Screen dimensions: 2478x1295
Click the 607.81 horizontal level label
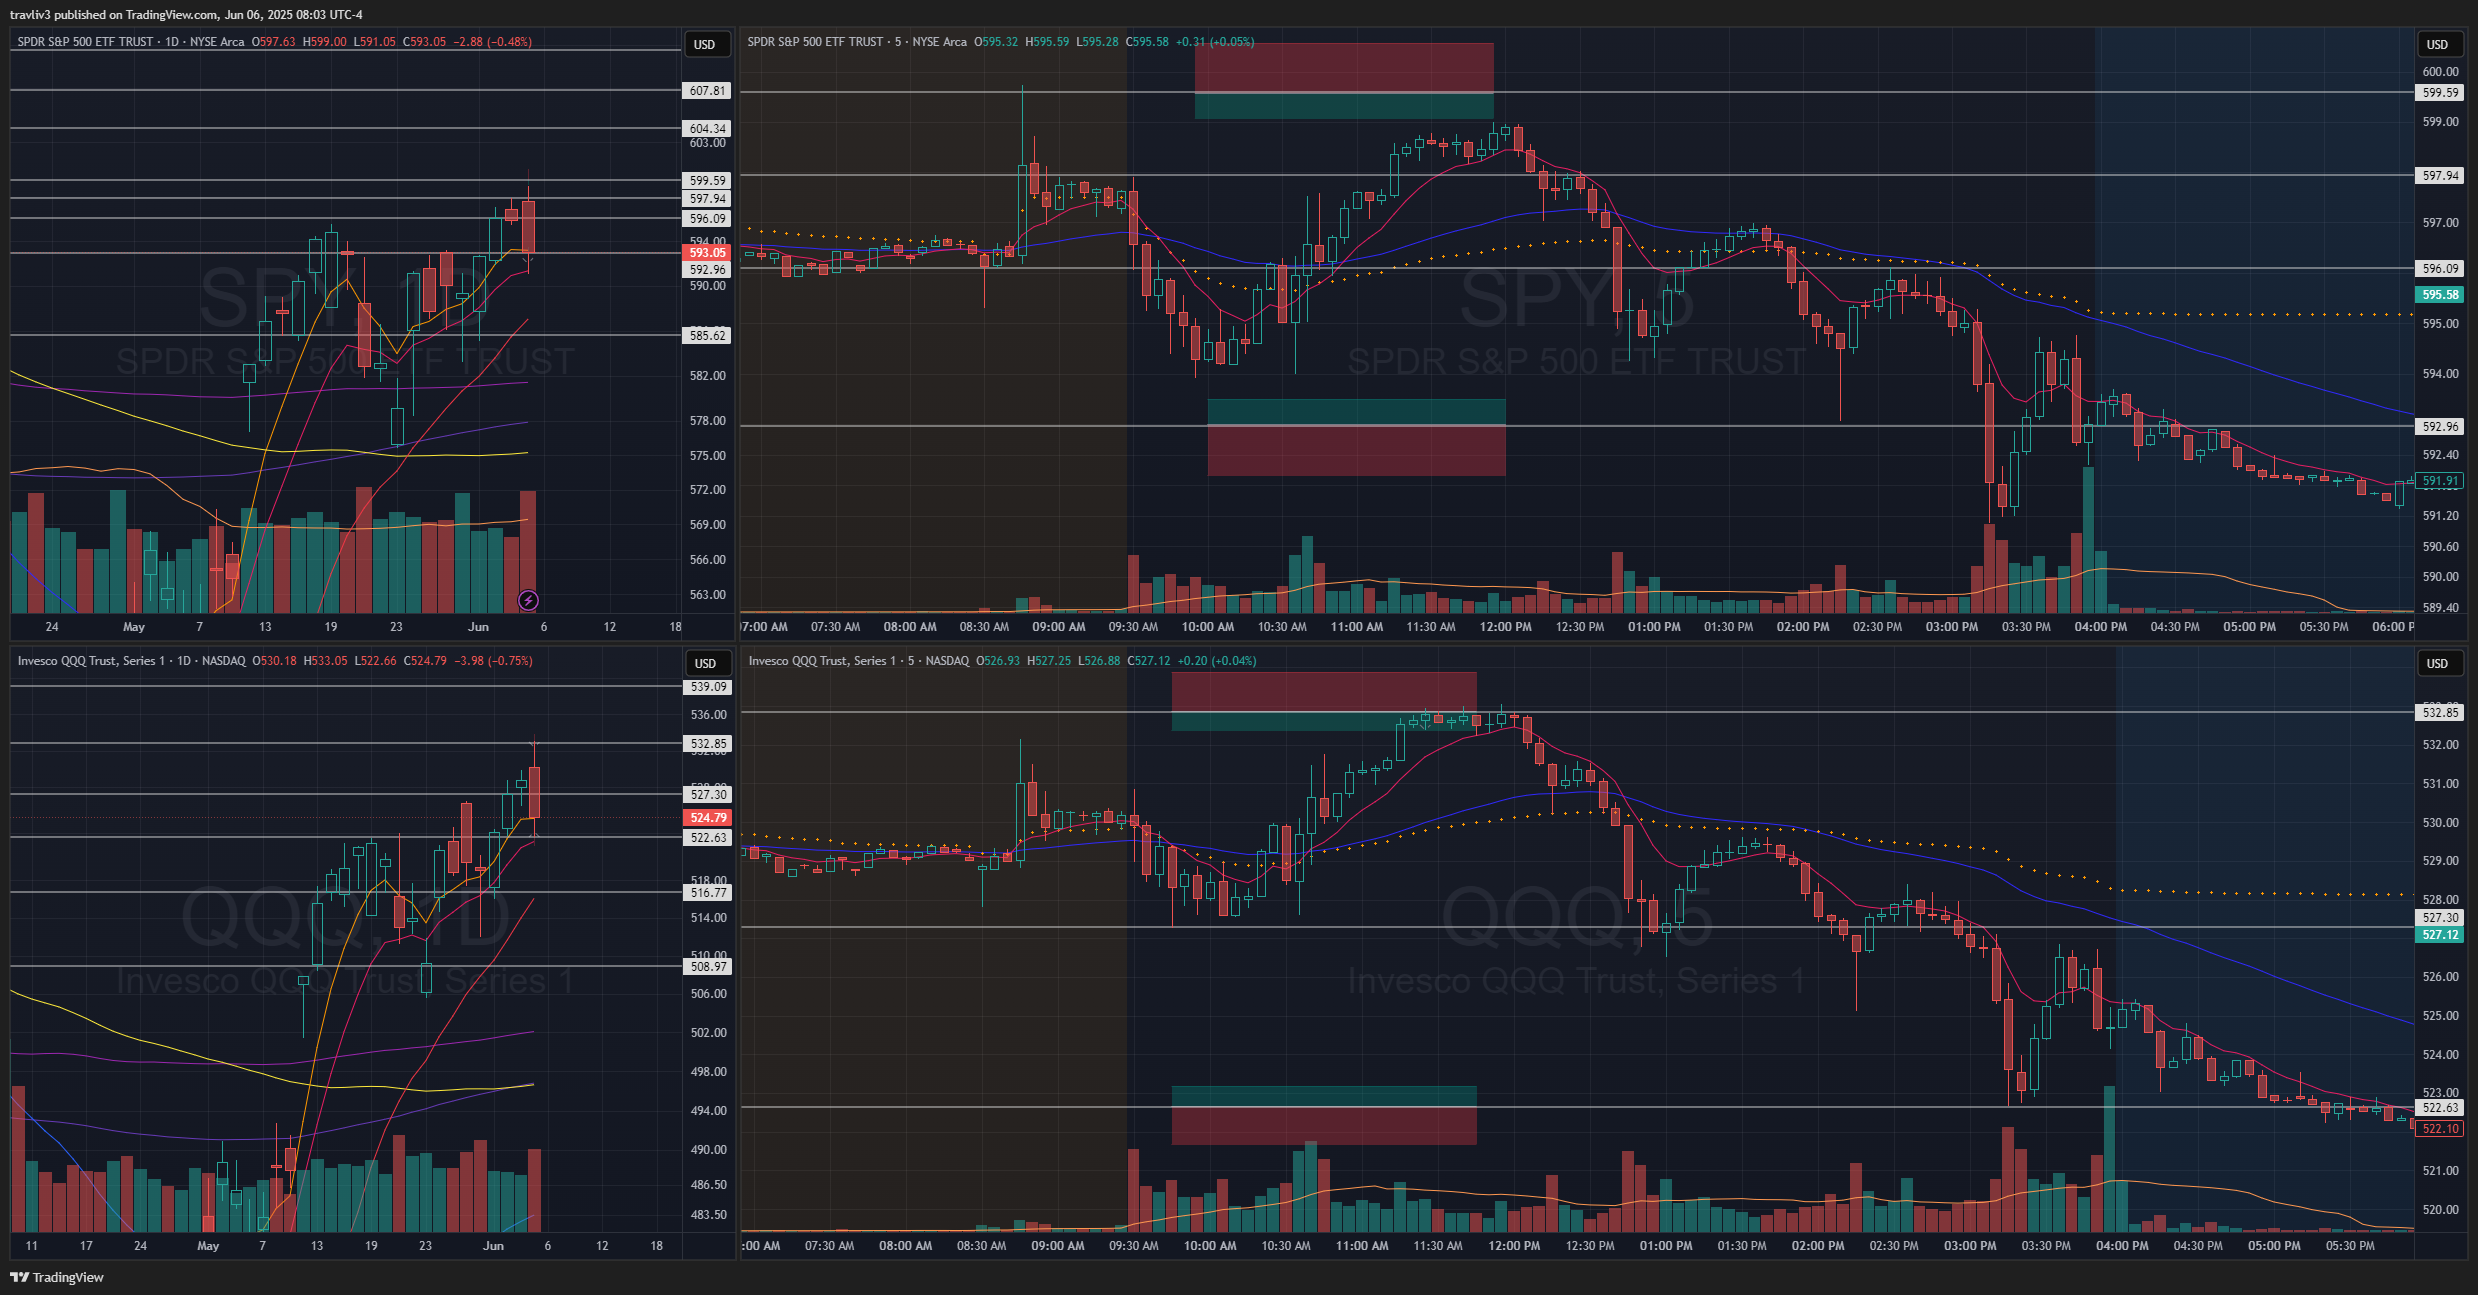(707, 91)
